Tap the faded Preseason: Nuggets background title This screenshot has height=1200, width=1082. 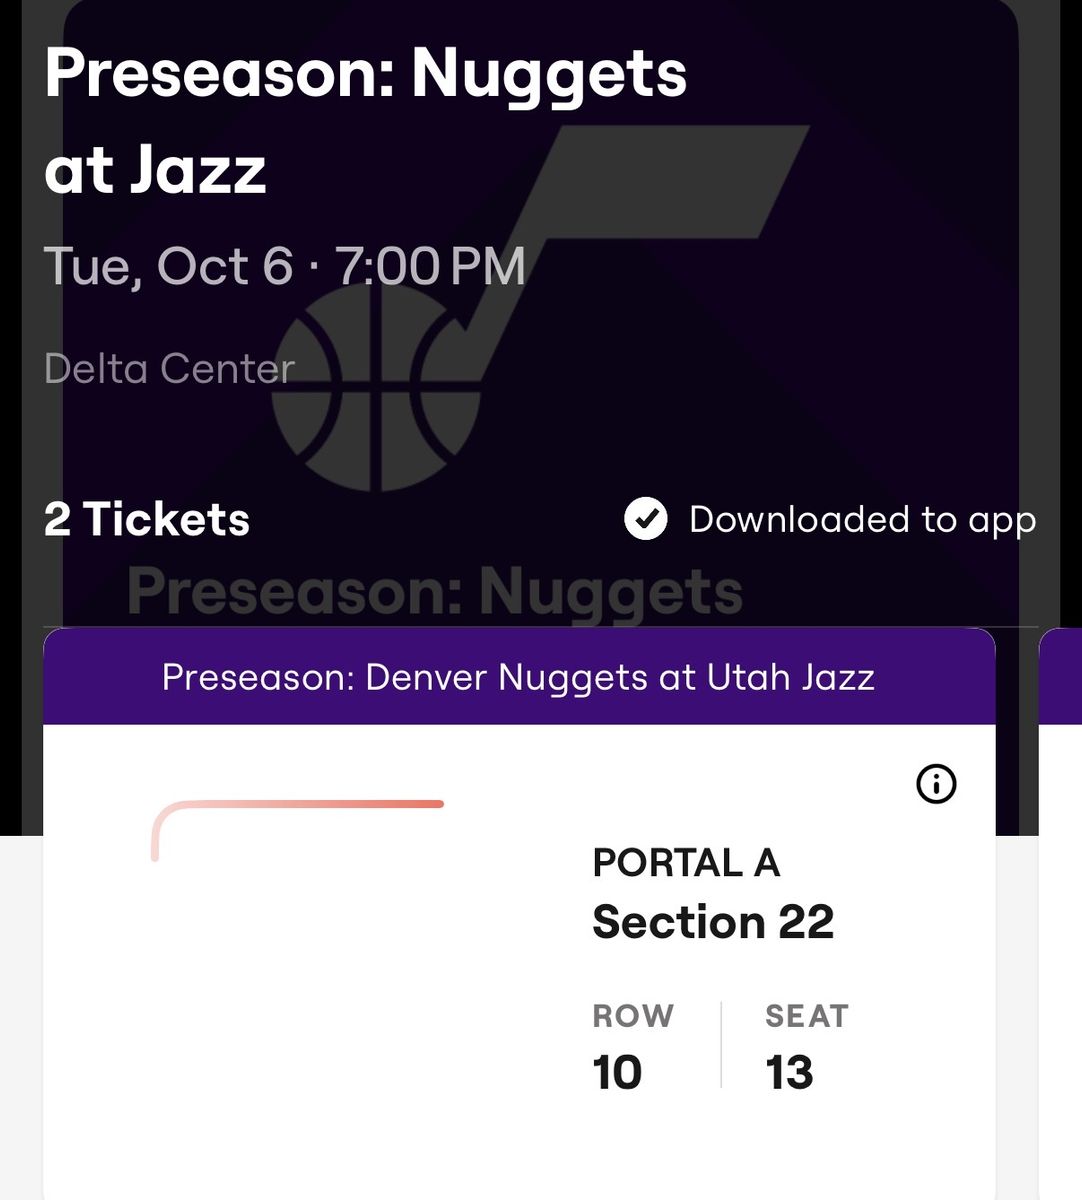tap(435, 592)
